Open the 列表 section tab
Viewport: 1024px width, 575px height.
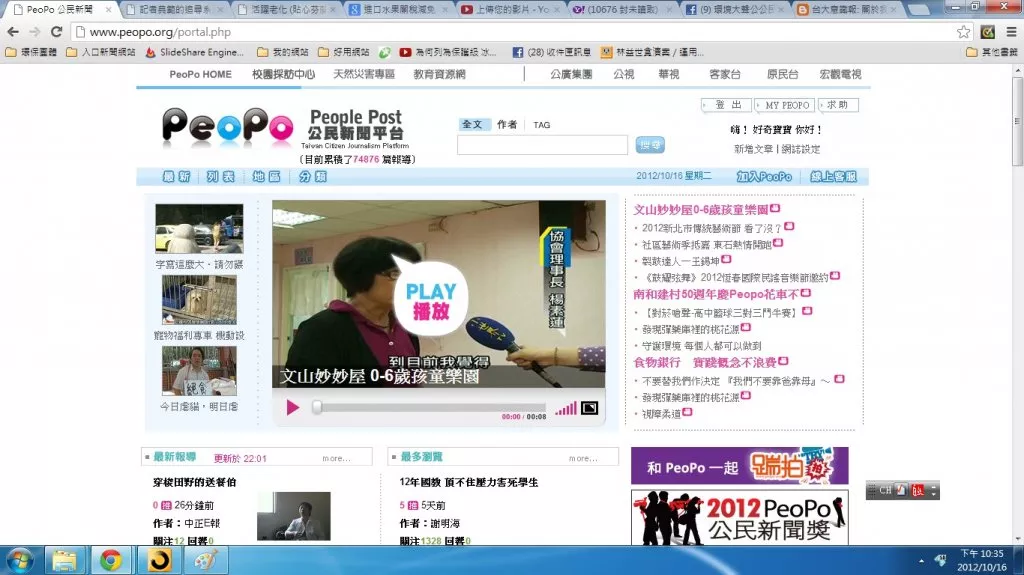point(221,176)
